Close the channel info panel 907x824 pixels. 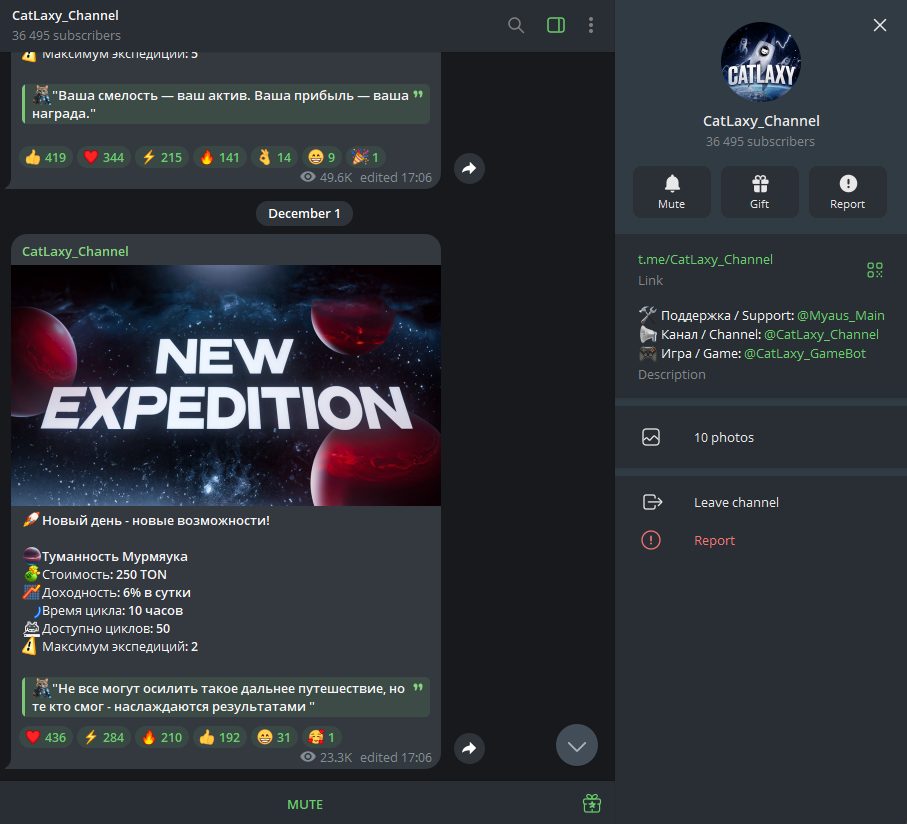880,25
